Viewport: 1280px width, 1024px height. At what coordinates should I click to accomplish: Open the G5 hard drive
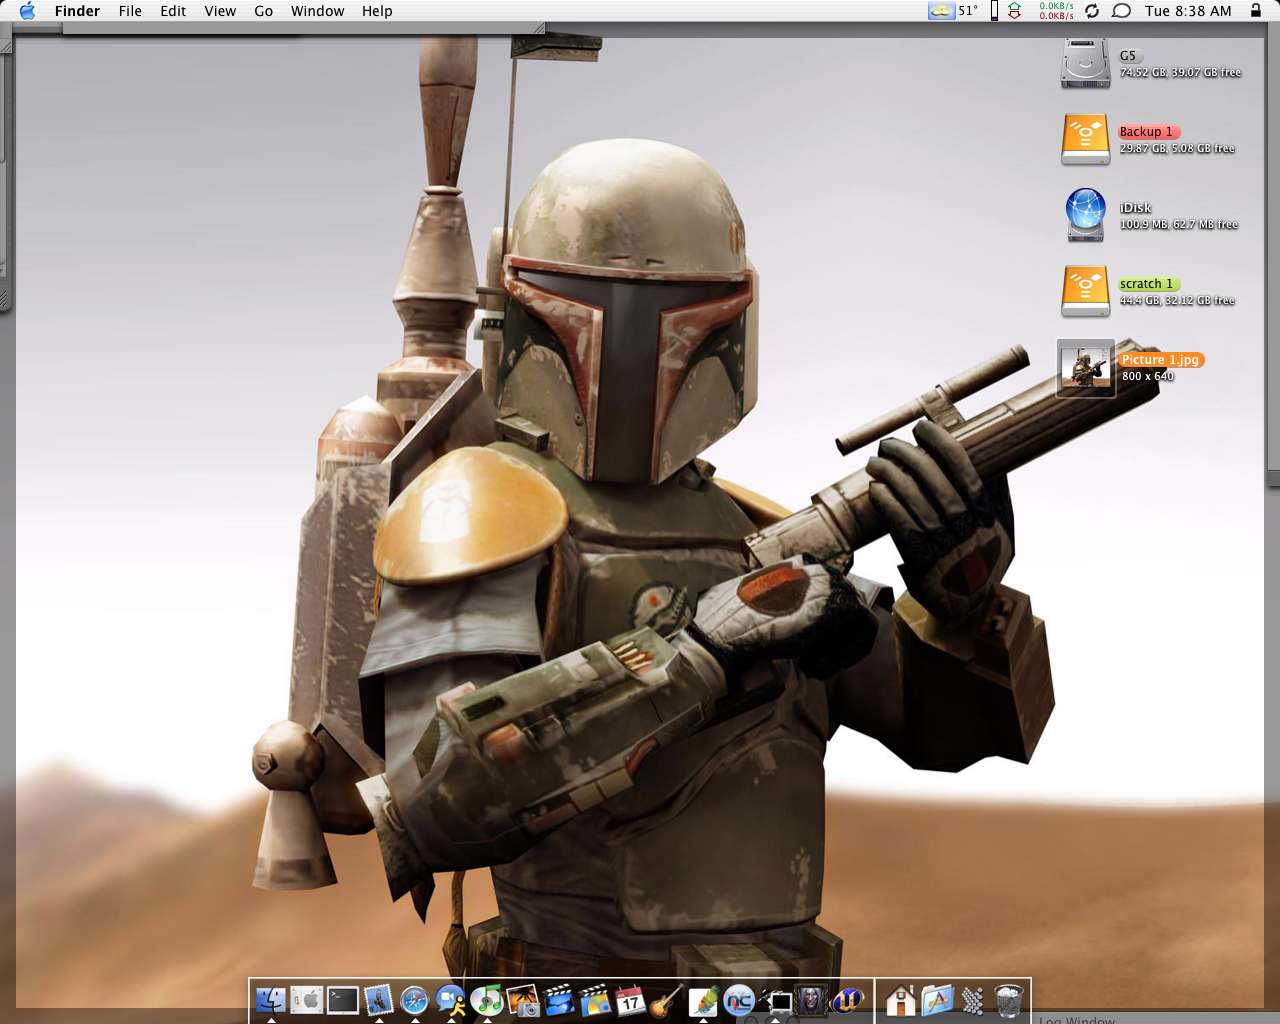point(1085,63)
